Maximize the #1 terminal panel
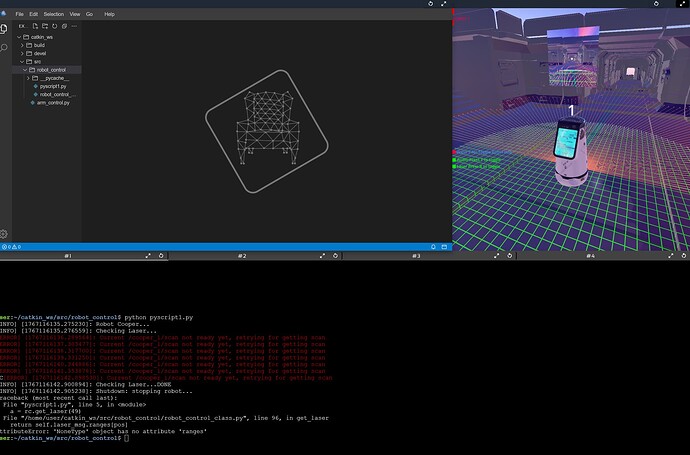Screen dimensions: 690x455 149,256
